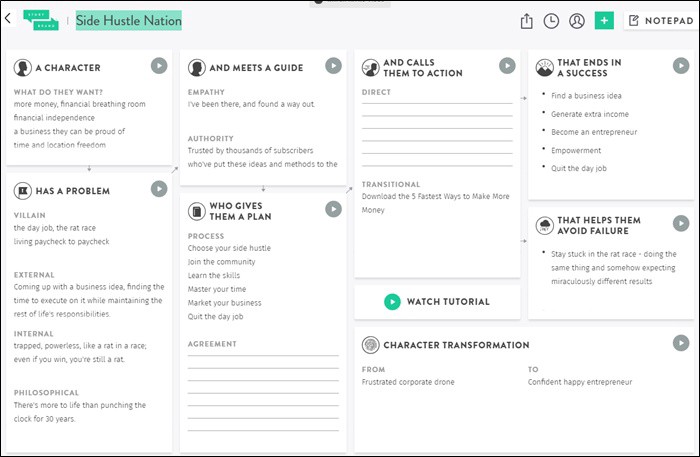Play the That Ends in a Success video
This screenshot has height=457, width=700.
tap(681, 66)
